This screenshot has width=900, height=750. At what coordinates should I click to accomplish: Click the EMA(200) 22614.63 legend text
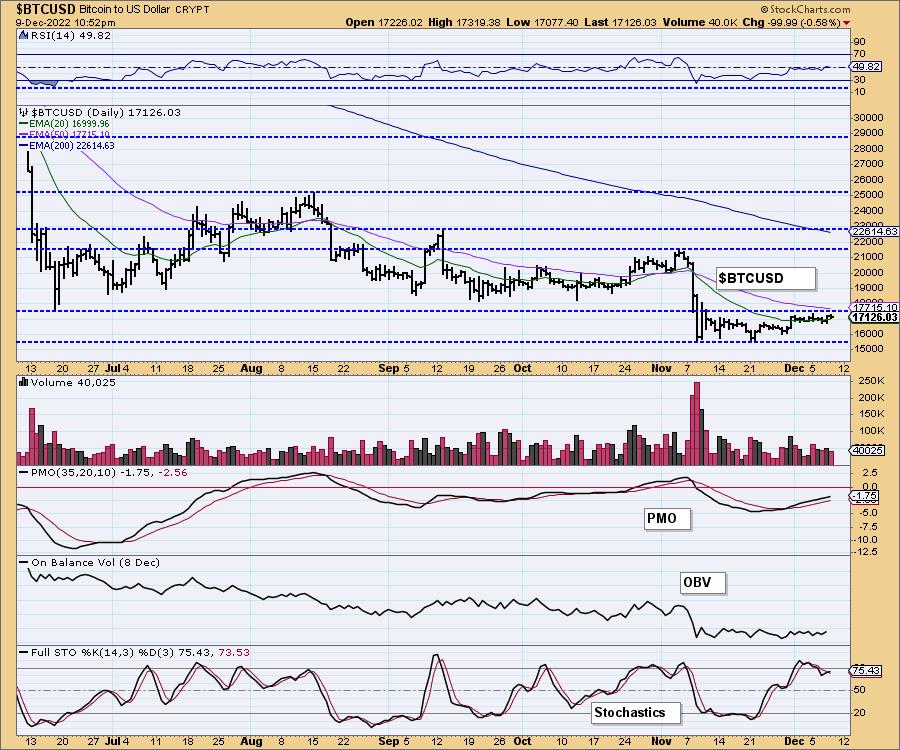(x=72, y=145)
